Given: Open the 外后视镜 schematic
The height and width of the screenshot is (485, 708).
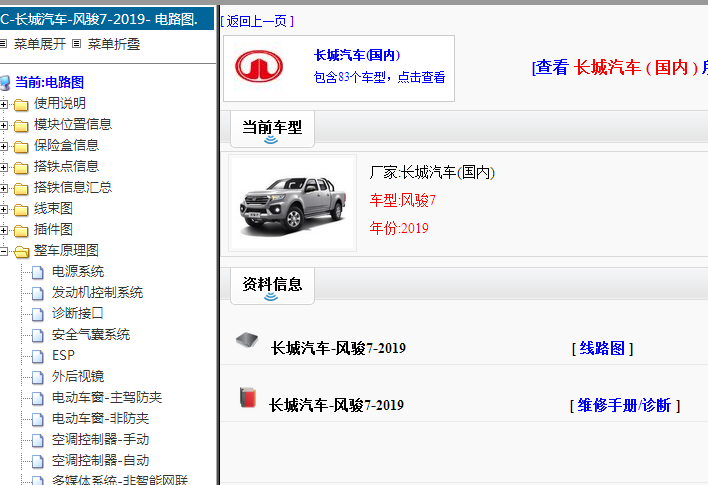Looking at the screenshot, I should click(x=78, y=376).
